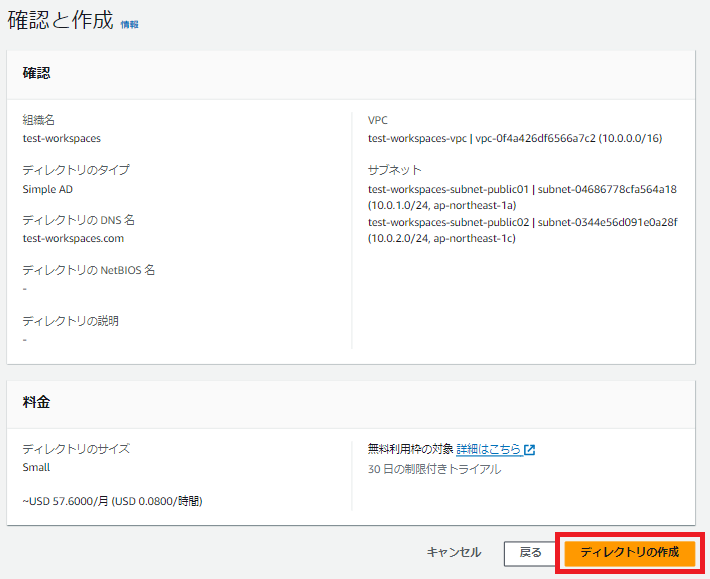Image resolution: width=710 pixels, height=579 pixels.
Task: Click the 無料利用枠の対象 text
Action: 410,449
